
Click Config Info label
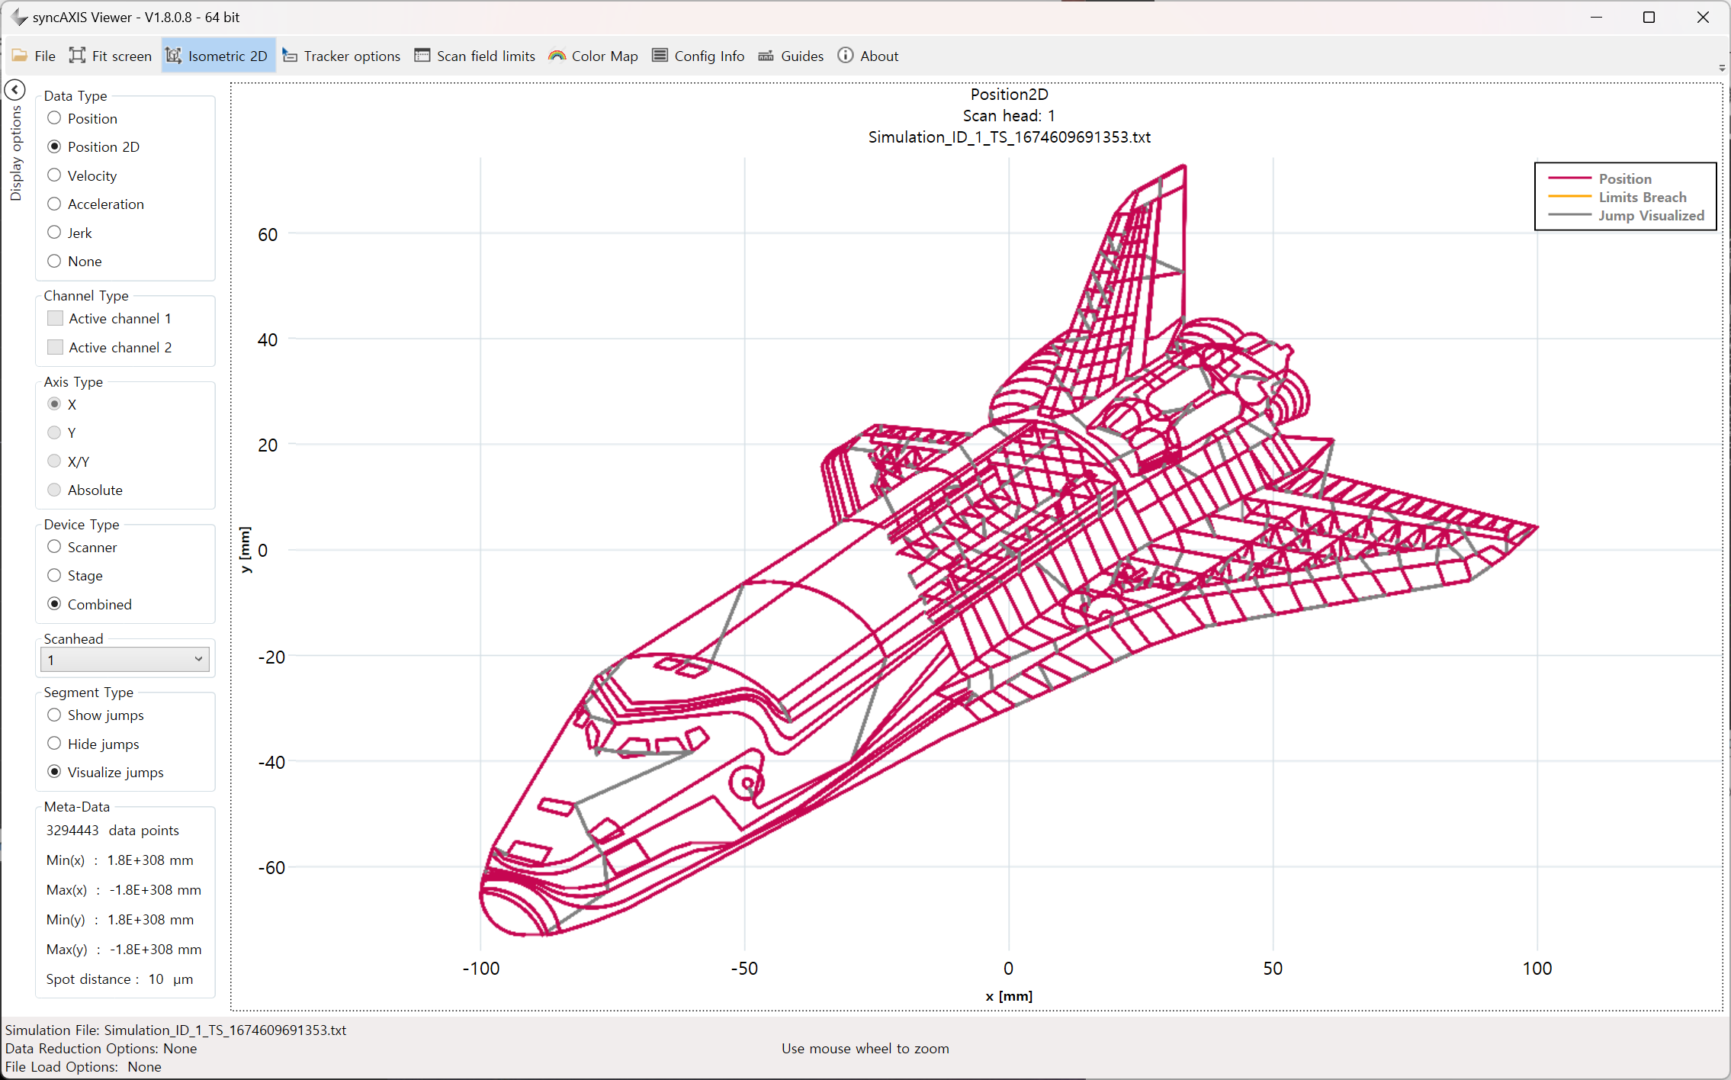(709, 56)
